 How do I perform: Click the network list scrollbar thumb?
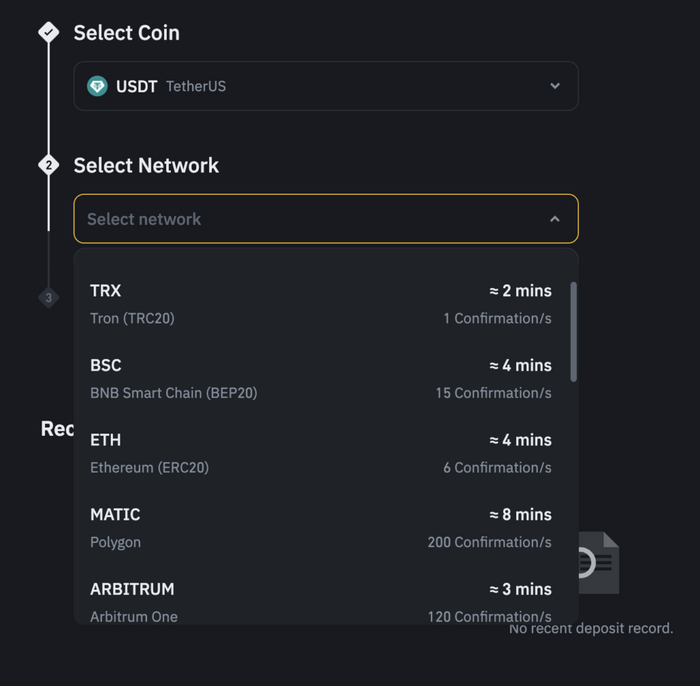(573, 331)
